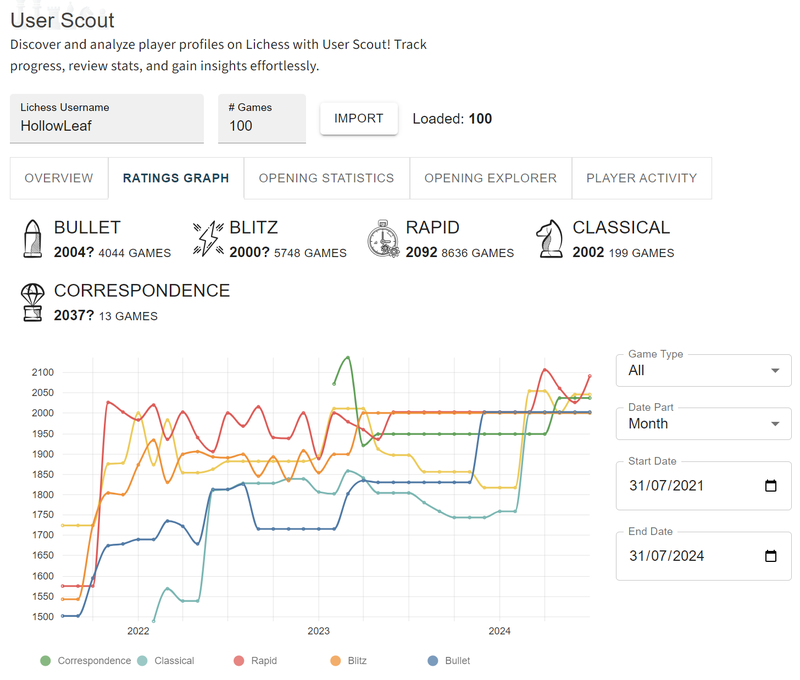Open the Opening Statistics tab
This screenshot has height=680, width=800.
click(x=326, y=178)
